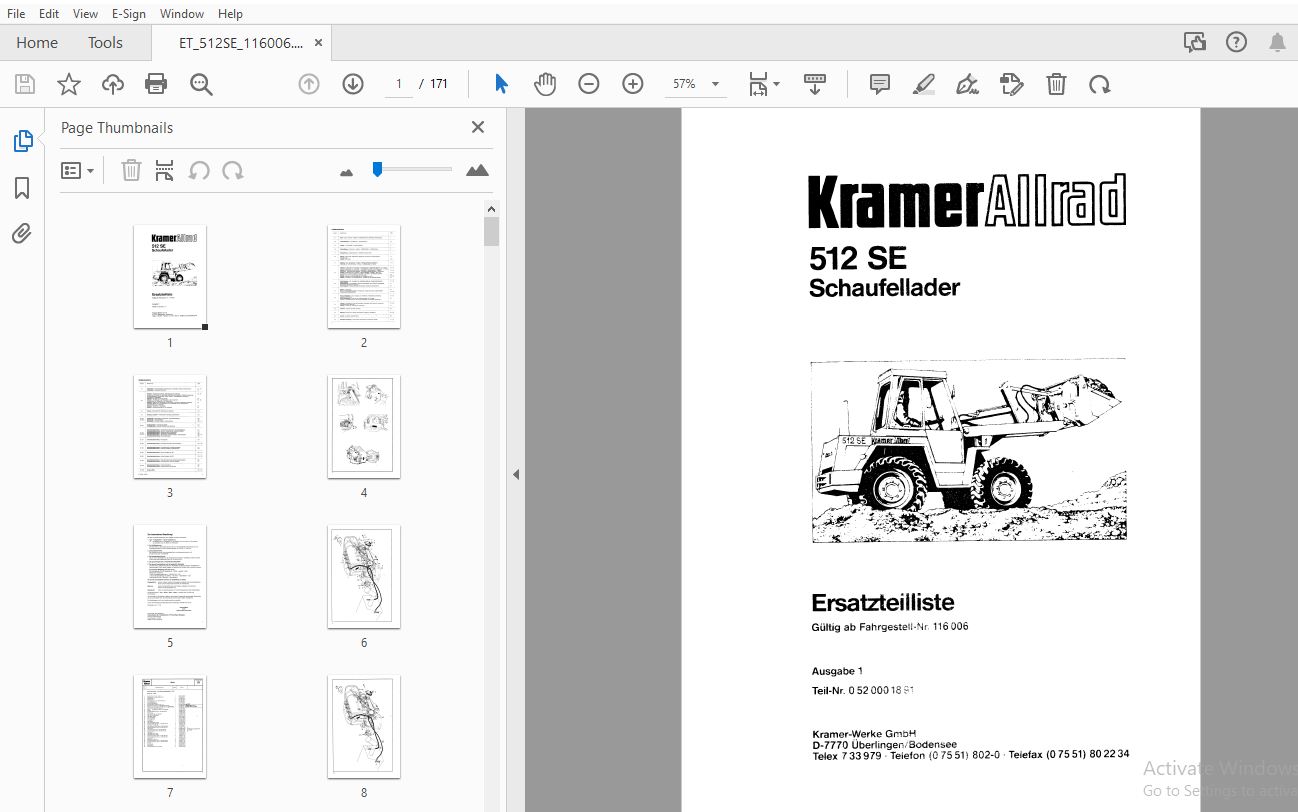Bookmark this file with the star icon

tap(69, 84)
